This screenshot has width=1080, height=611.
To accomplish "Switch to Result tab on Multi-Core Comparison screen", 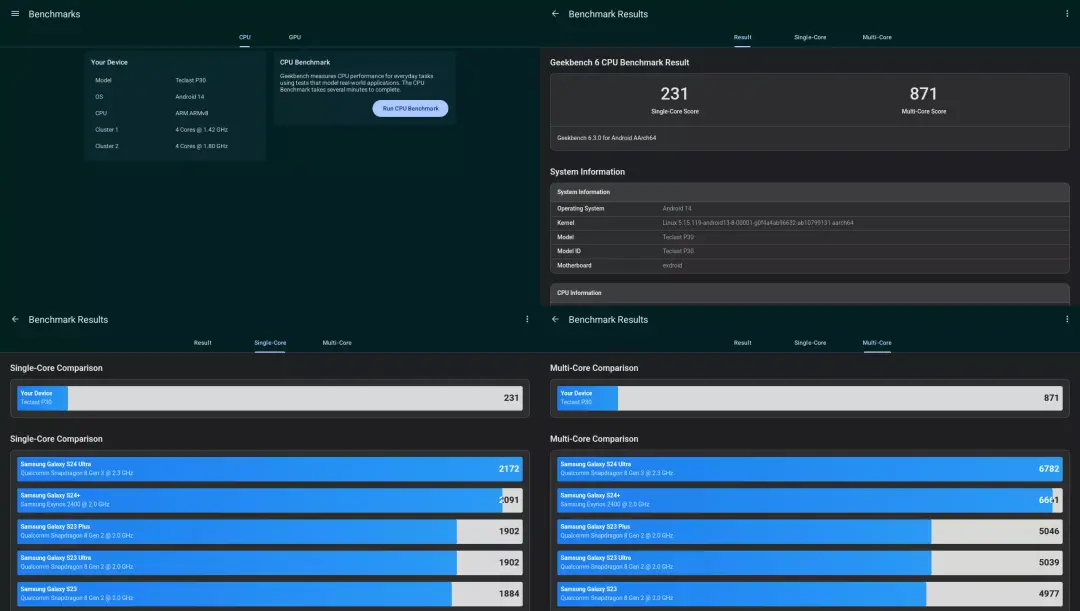I will (x=742, y=343).
